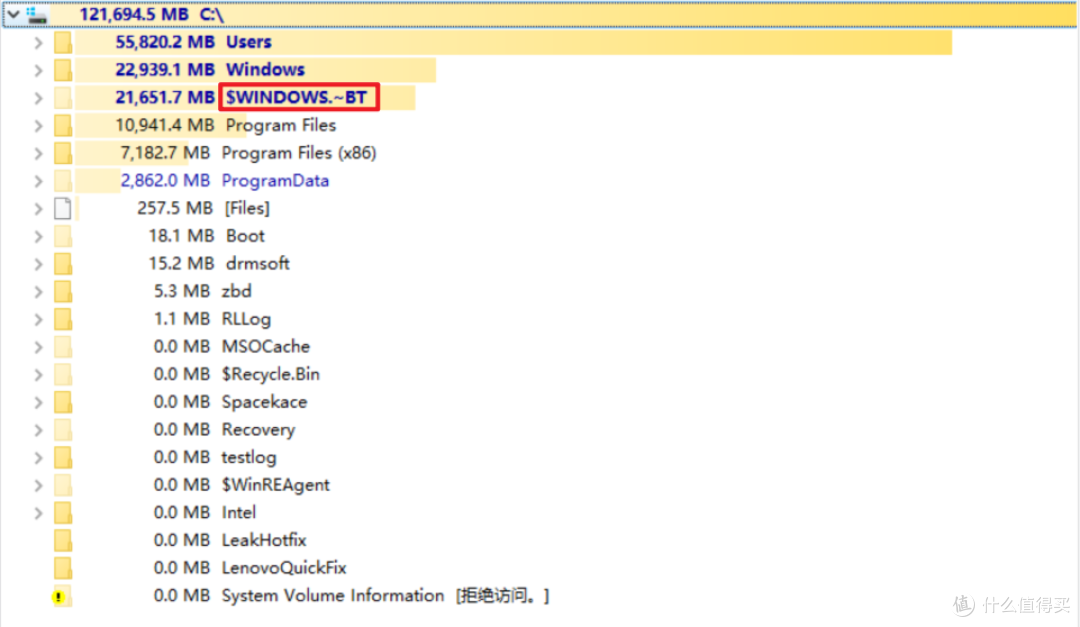Viewport: 1080px width, 627px height.
Task: Click the 21,651.7 MB size value
Action: tap(165, 97)
